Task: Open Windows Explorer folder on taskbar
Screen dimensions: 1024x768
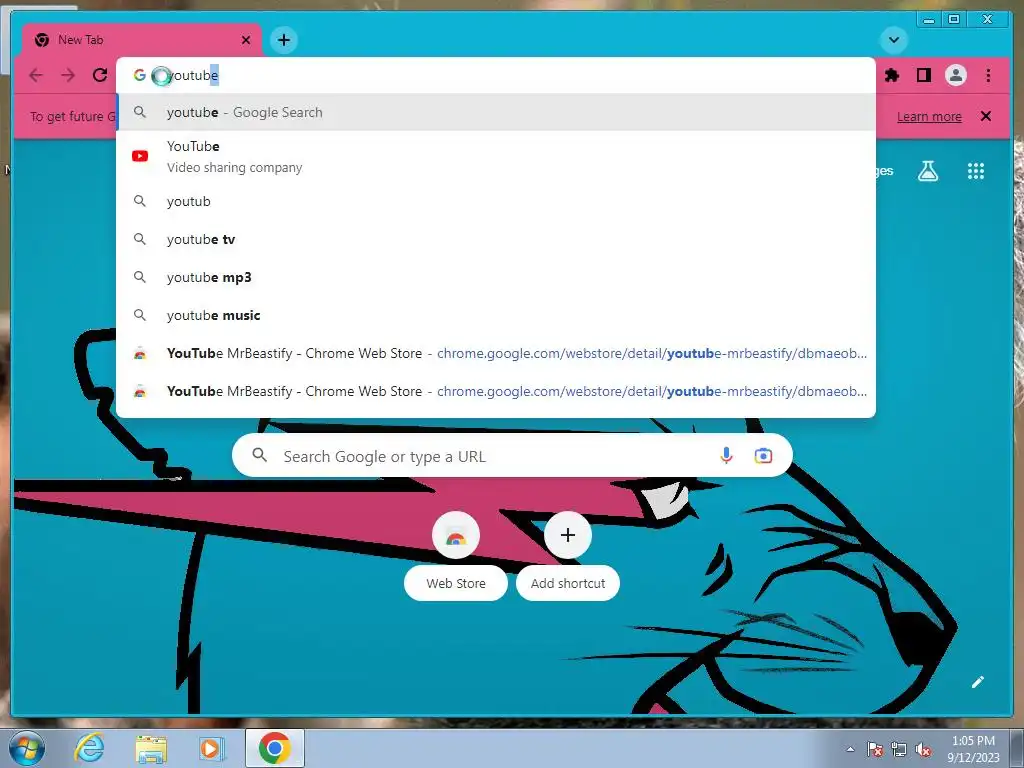Action: [151, 748]
